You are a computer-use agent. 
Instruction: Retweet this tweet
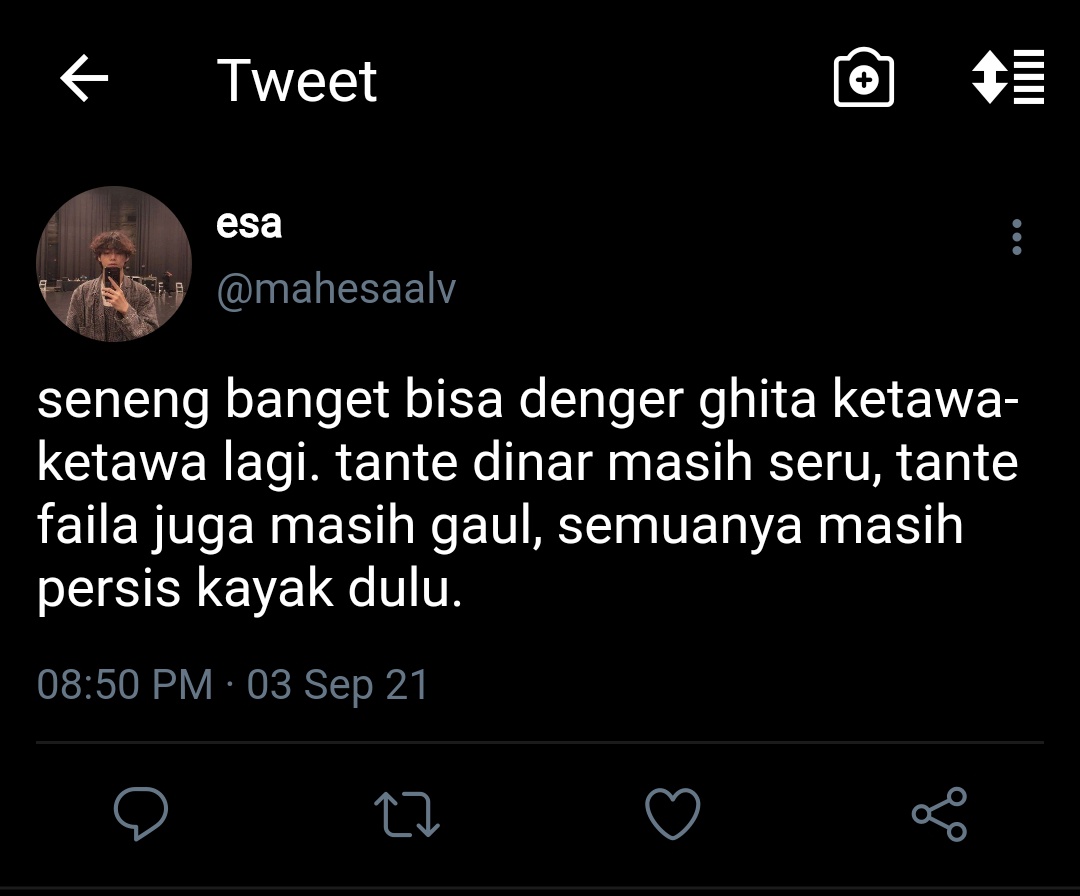click(x=406, y=814)
